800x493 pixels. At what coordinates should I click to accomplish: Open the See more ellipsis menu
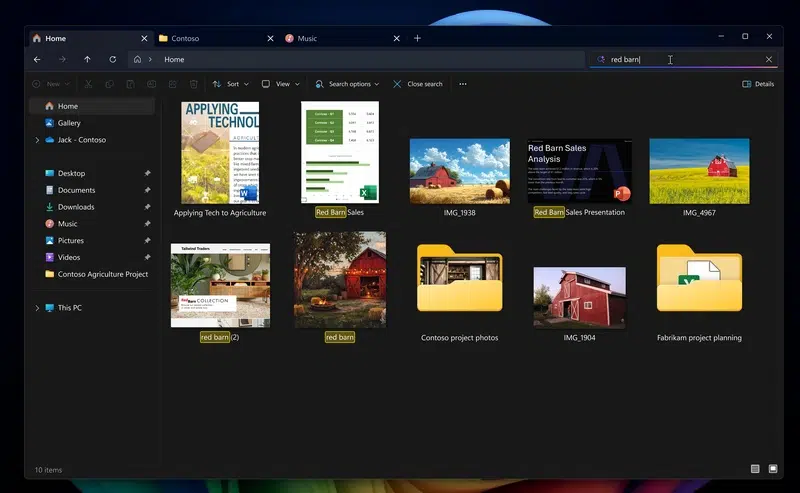462,84
